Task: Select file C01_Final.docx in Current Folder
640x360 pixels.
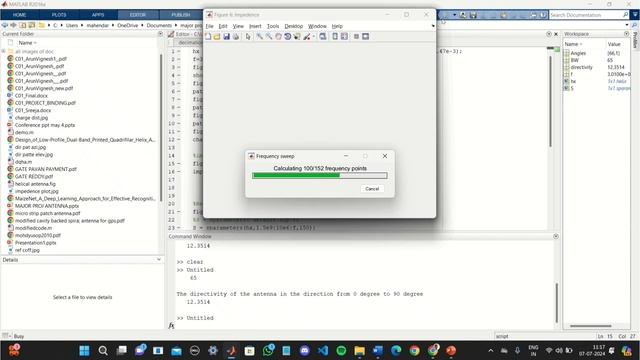Action: pyautogui.click(x=31, y=96)
